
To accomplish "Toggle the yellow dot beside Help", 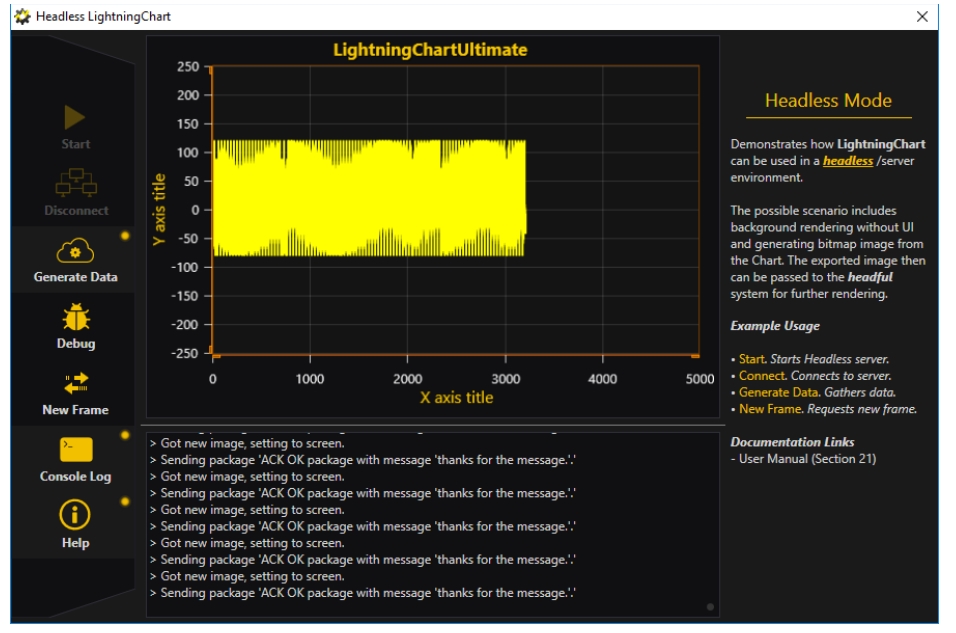I will 125,501.
